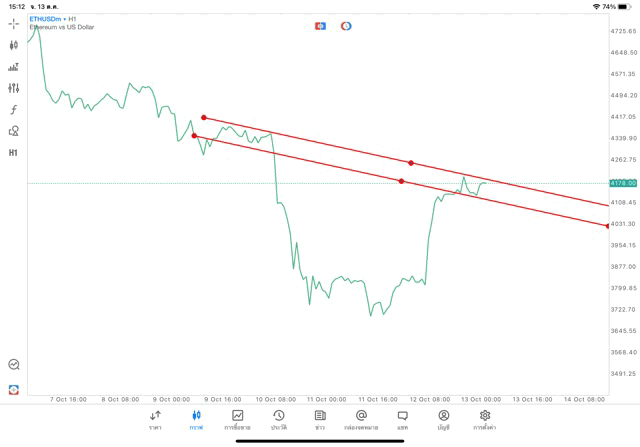Open the ประวัติ (History) tab
640x447 pixels.
click(278, 419)
